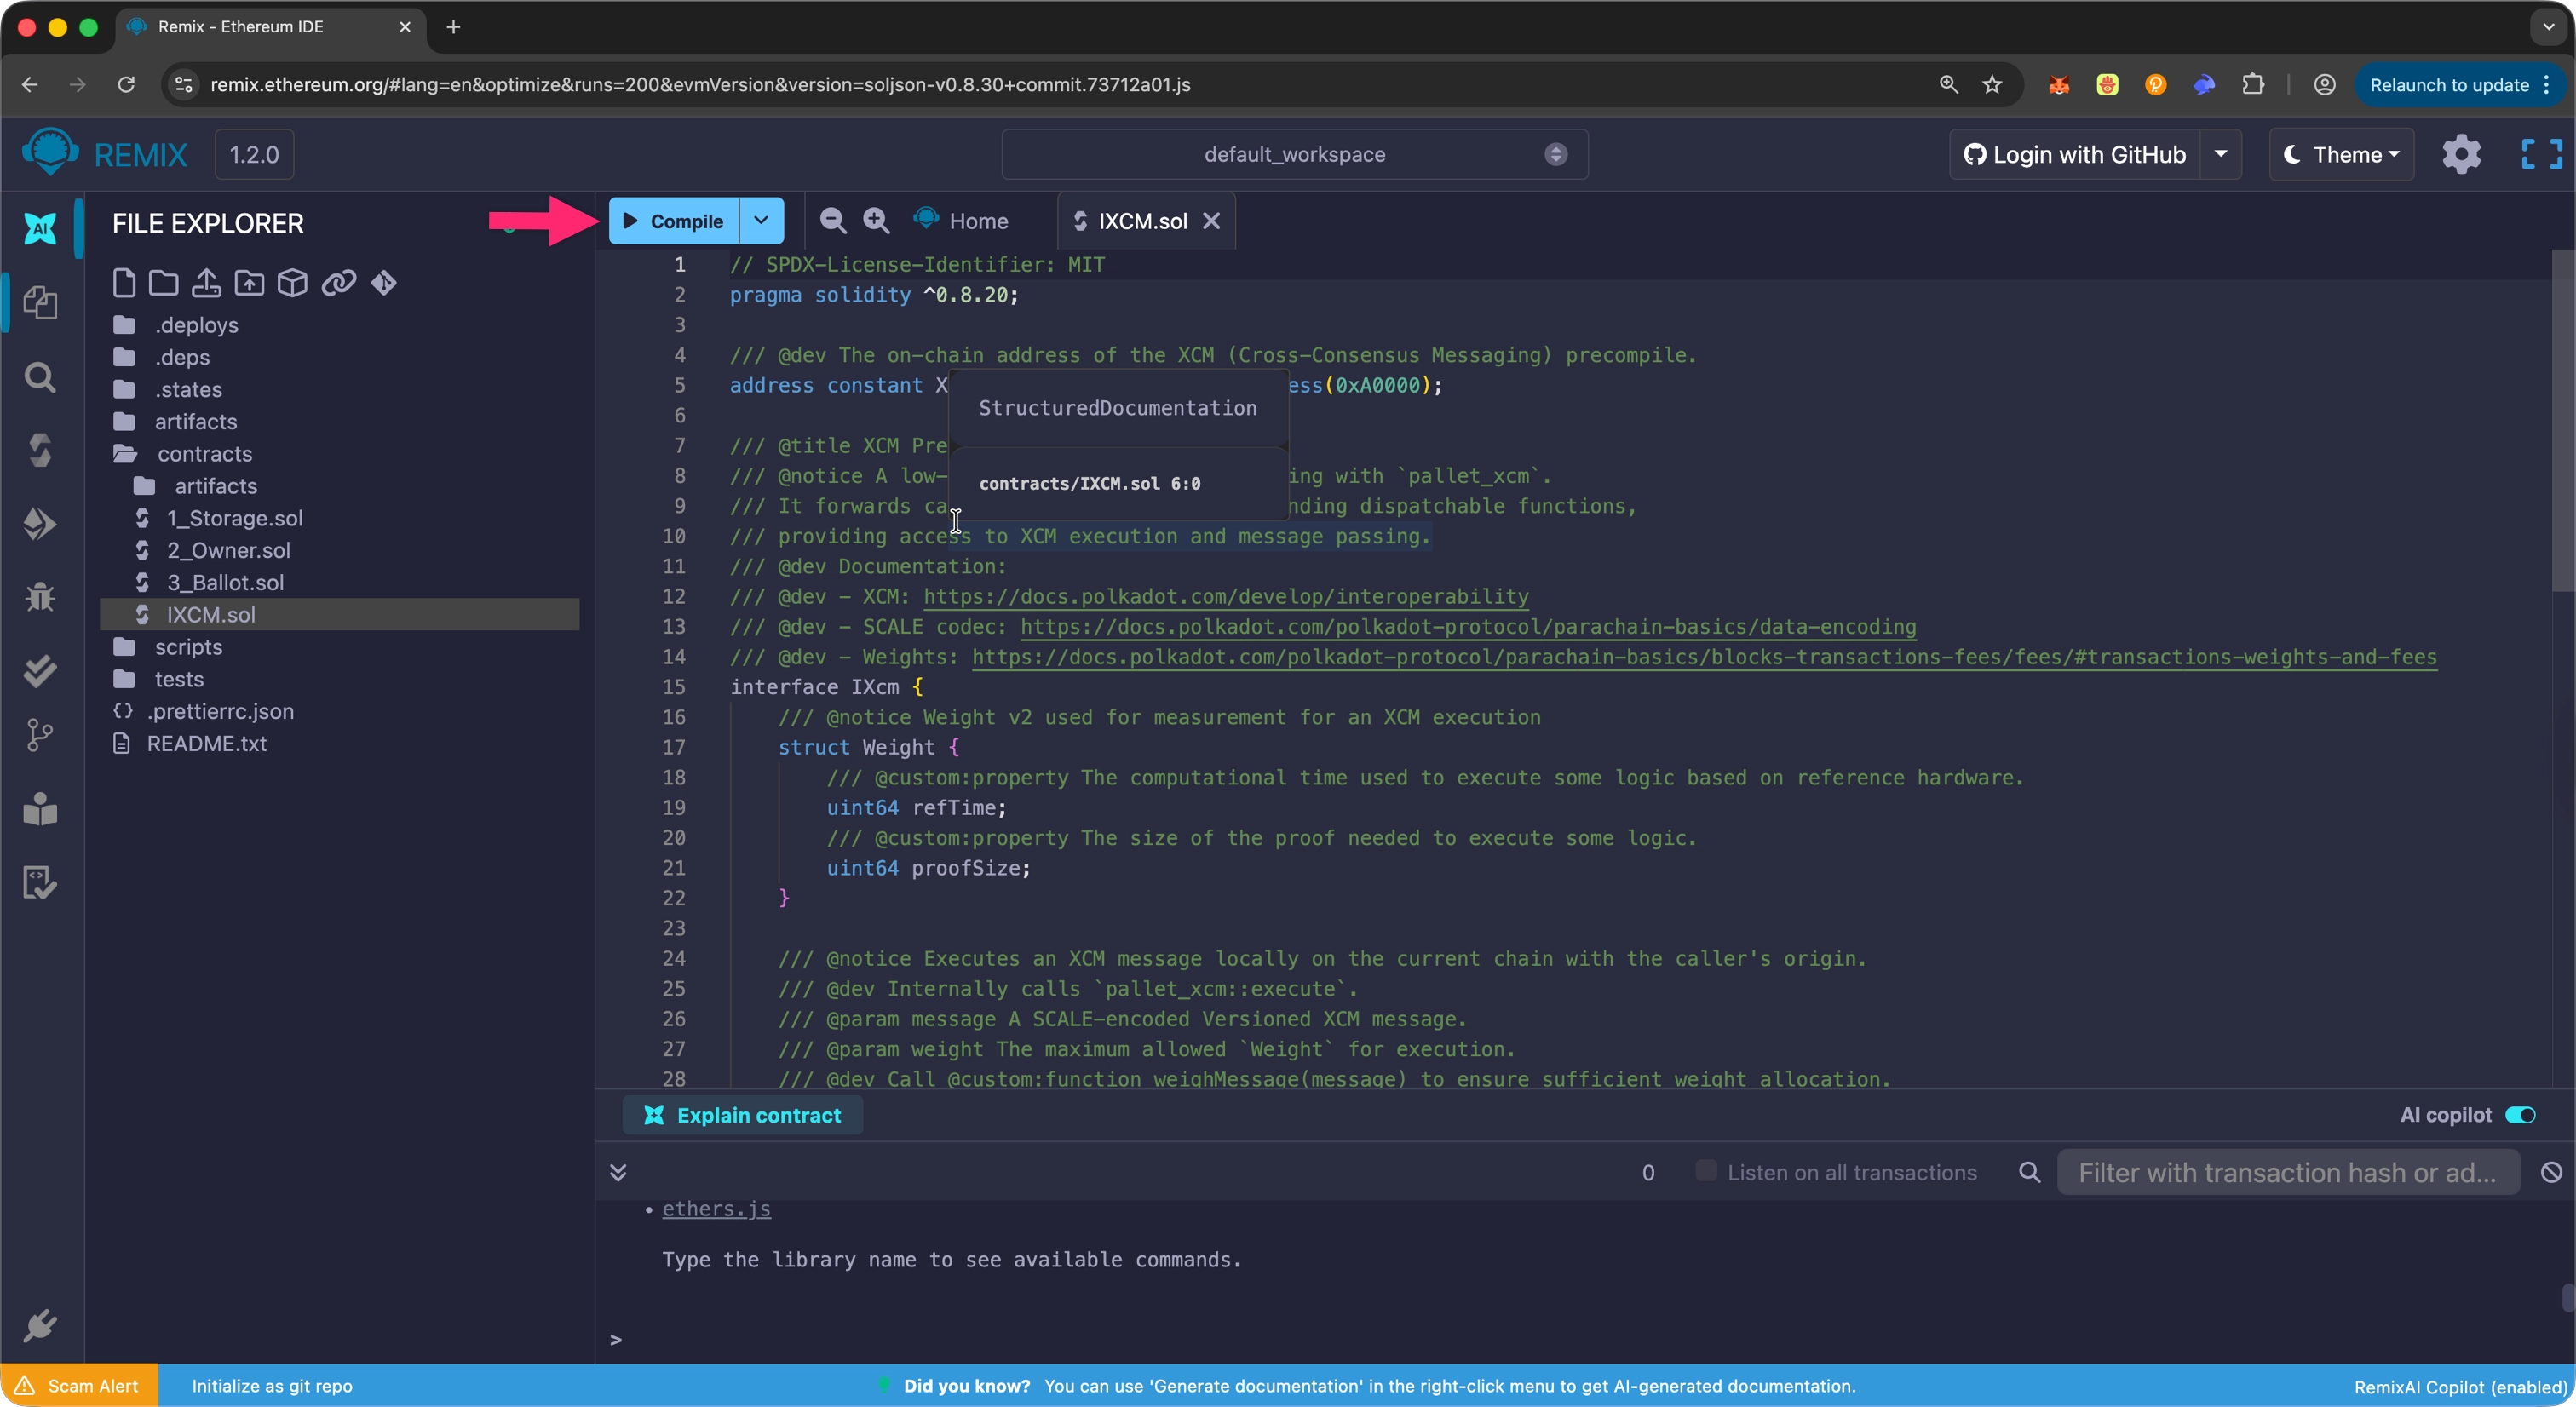The height and width of the screenshot is (1407, 2576).
Task: Click the zoom in editor icon
Action: pyautogui.click(x=876, y=221)
